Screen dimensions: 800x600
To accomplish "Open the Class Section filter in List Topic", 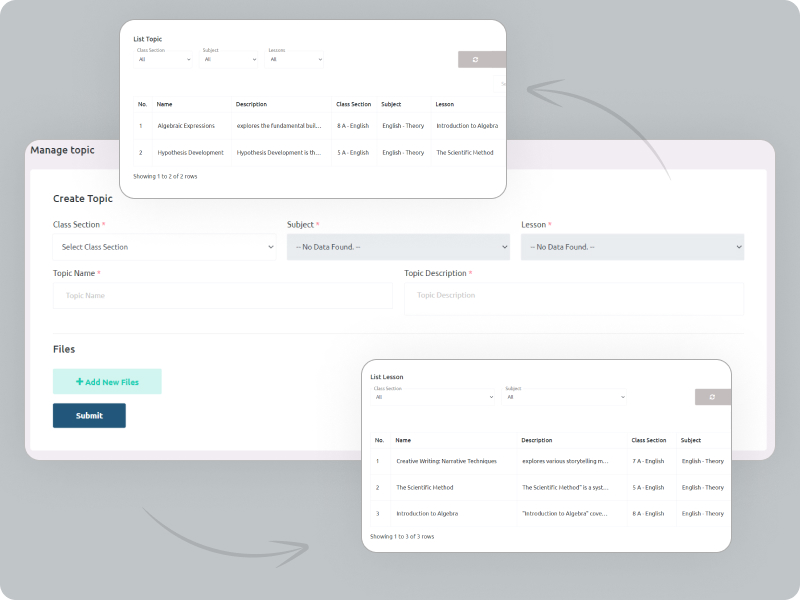I will coord(163,59).
